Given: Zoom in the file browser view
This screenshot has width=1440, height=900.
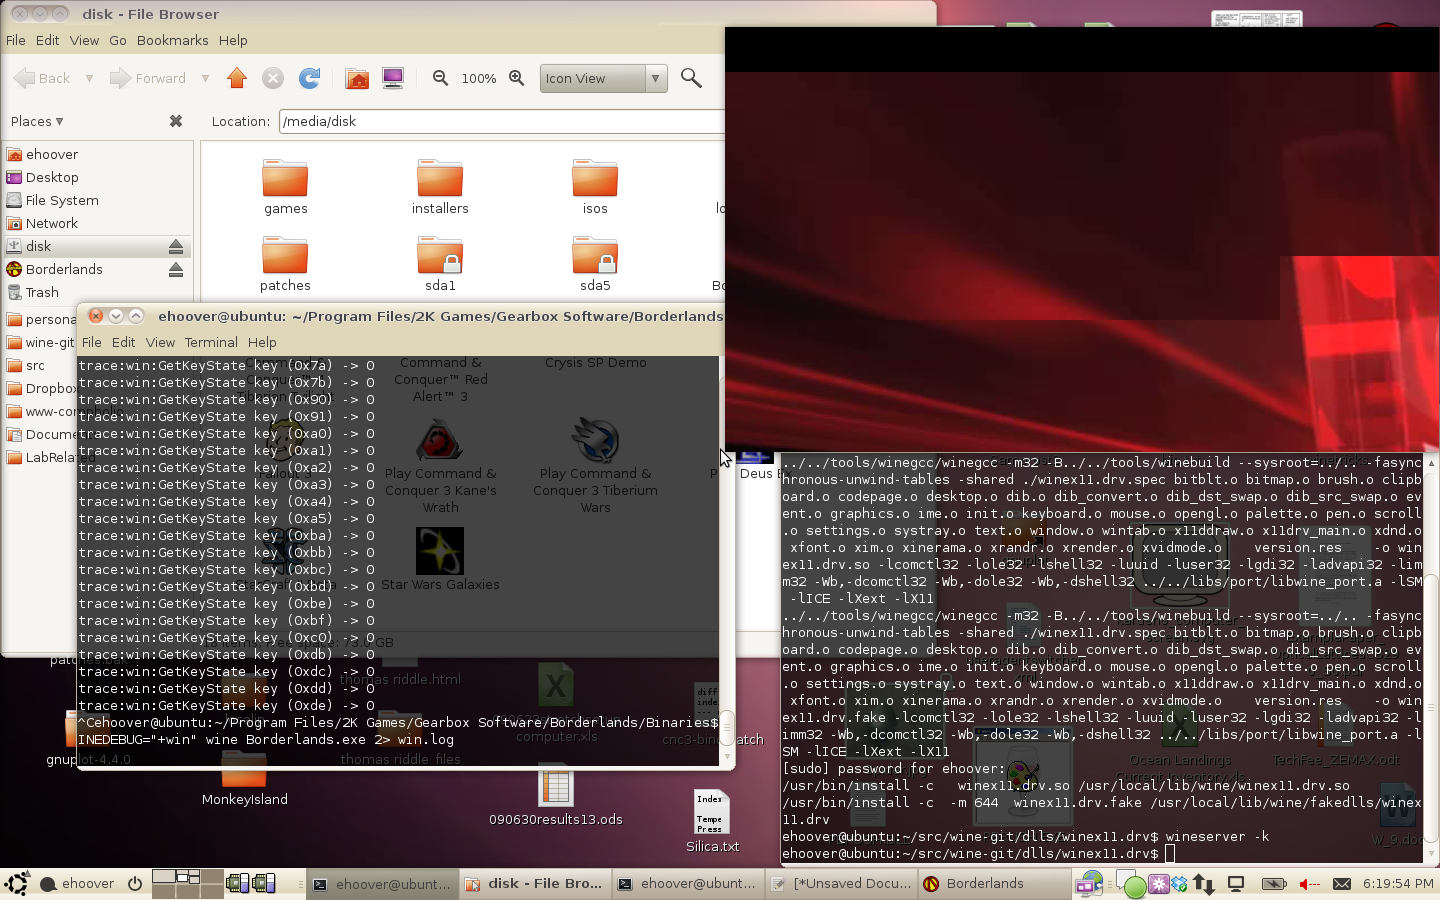Looking at the screenshot, I should pos(517,78).
